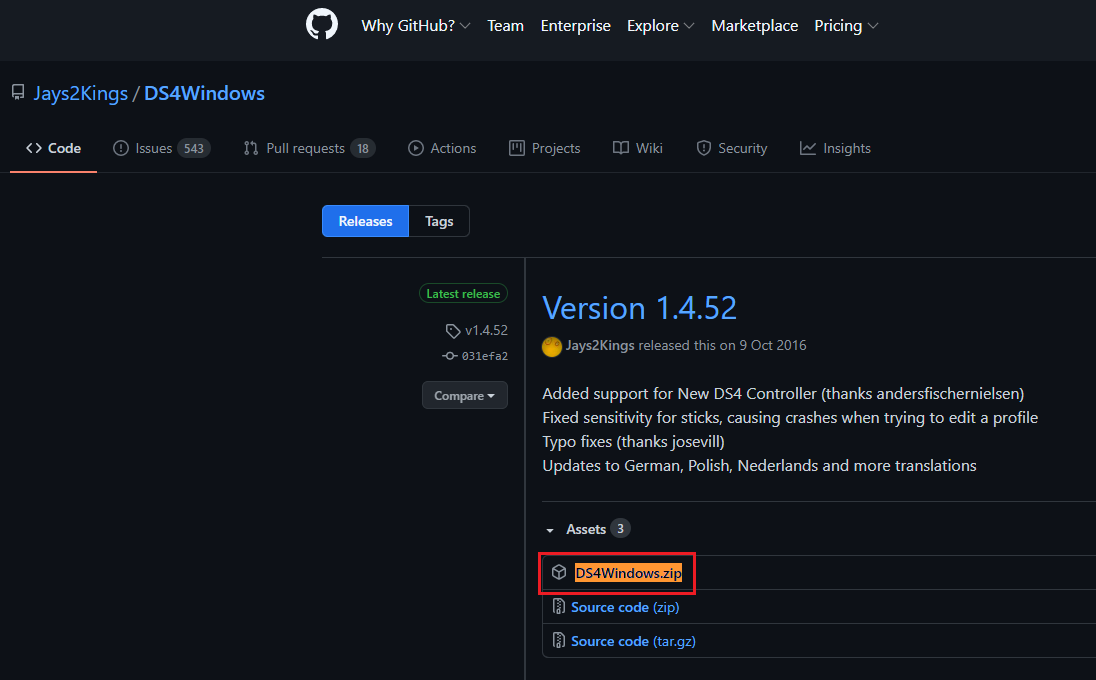Expand the Pricing dropdown menu
1096x680 pixels.
point(846,26)
